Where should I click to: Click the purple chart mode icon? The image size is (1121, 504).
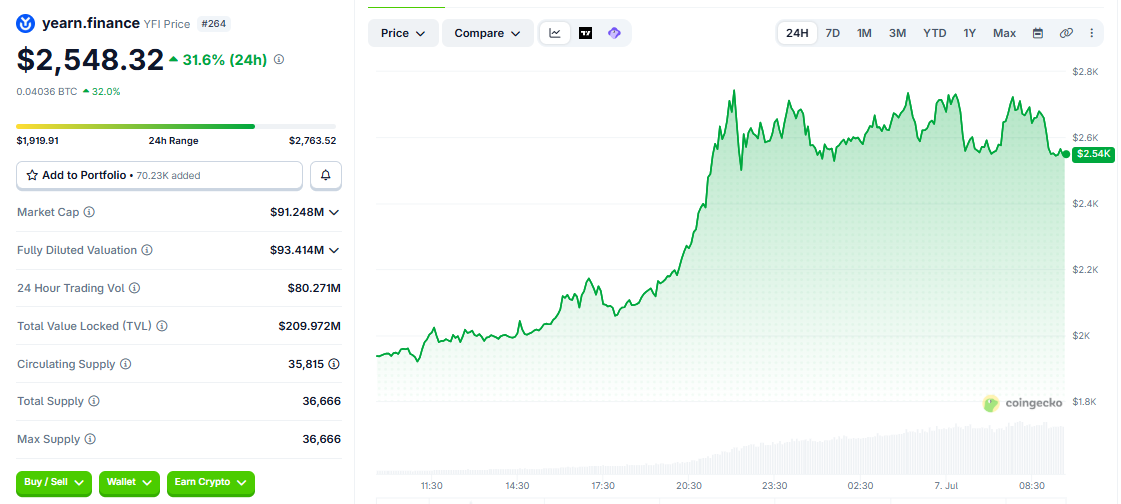[614, 33]
